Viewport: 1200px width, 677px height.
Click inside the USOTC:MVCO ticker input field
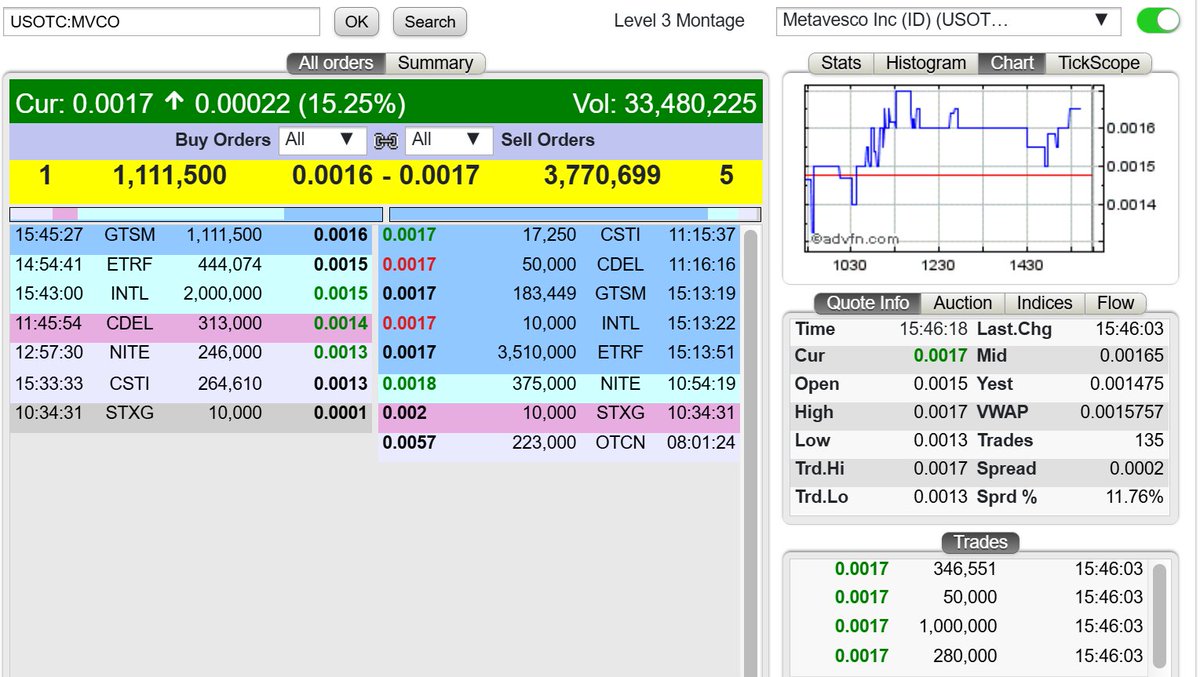click(x=160, y=20)
